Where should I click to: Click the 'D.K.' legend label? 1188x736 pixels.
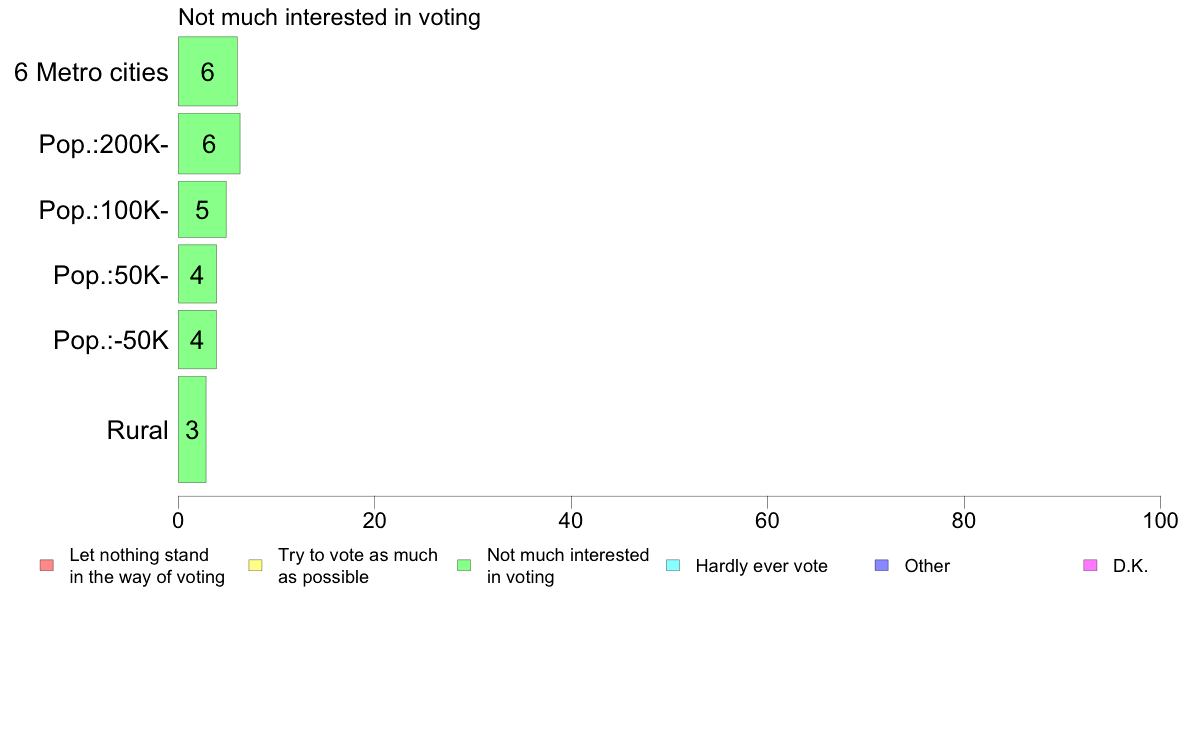click(1130, 566)
